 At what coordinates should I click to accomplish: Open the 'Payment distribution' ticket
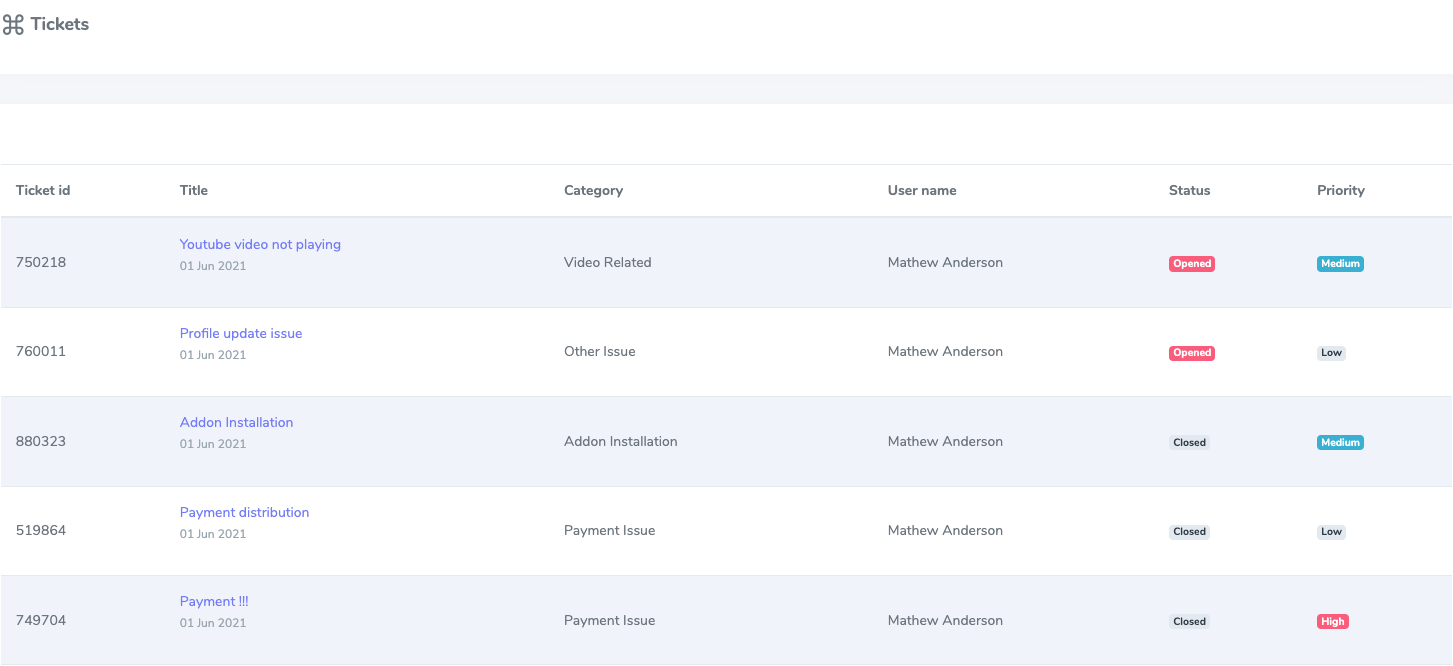(x=244, y=512)
